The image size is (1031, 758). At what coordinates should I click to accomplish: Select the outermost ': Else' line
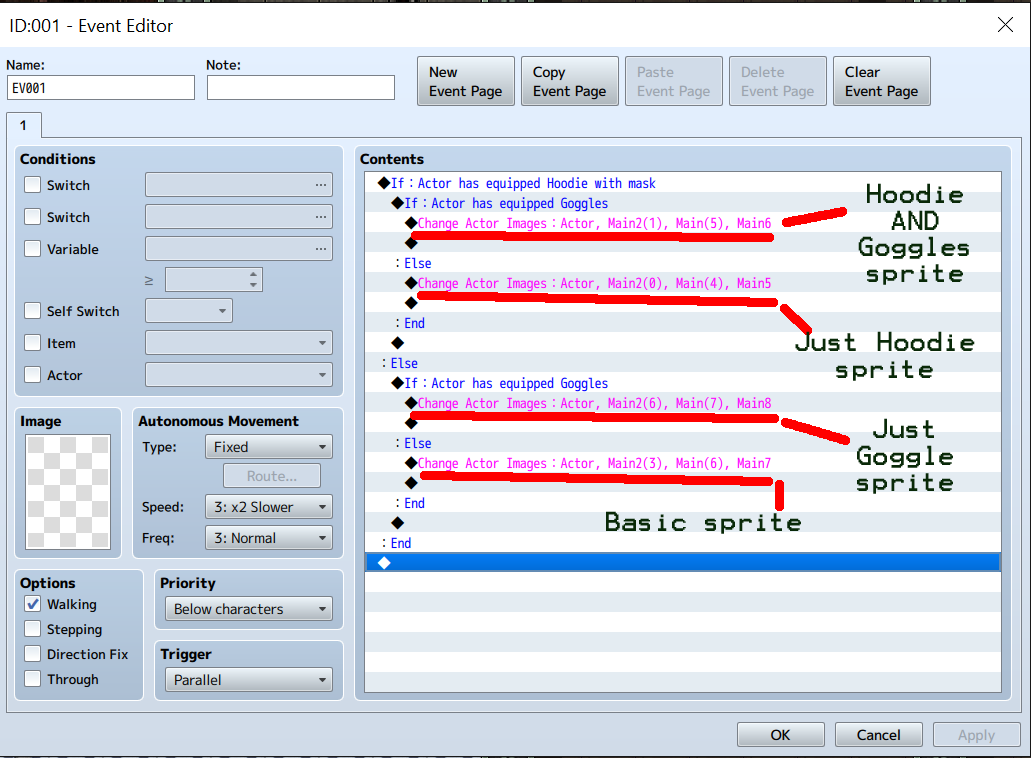point(683,363)
